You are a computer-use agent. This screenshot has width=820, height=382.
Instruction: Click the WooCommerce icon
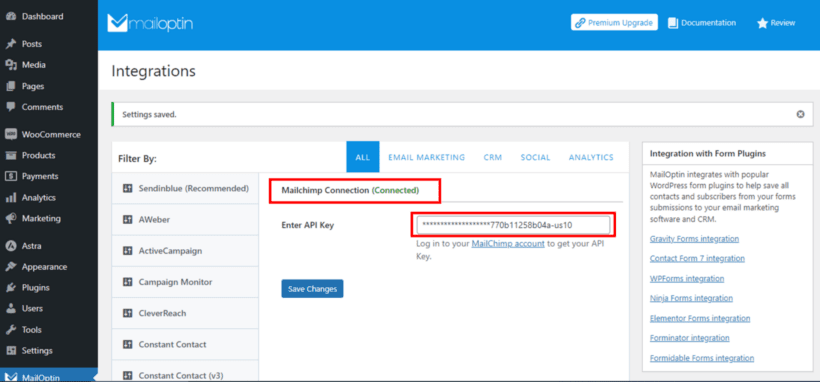(x=11, y=134)
